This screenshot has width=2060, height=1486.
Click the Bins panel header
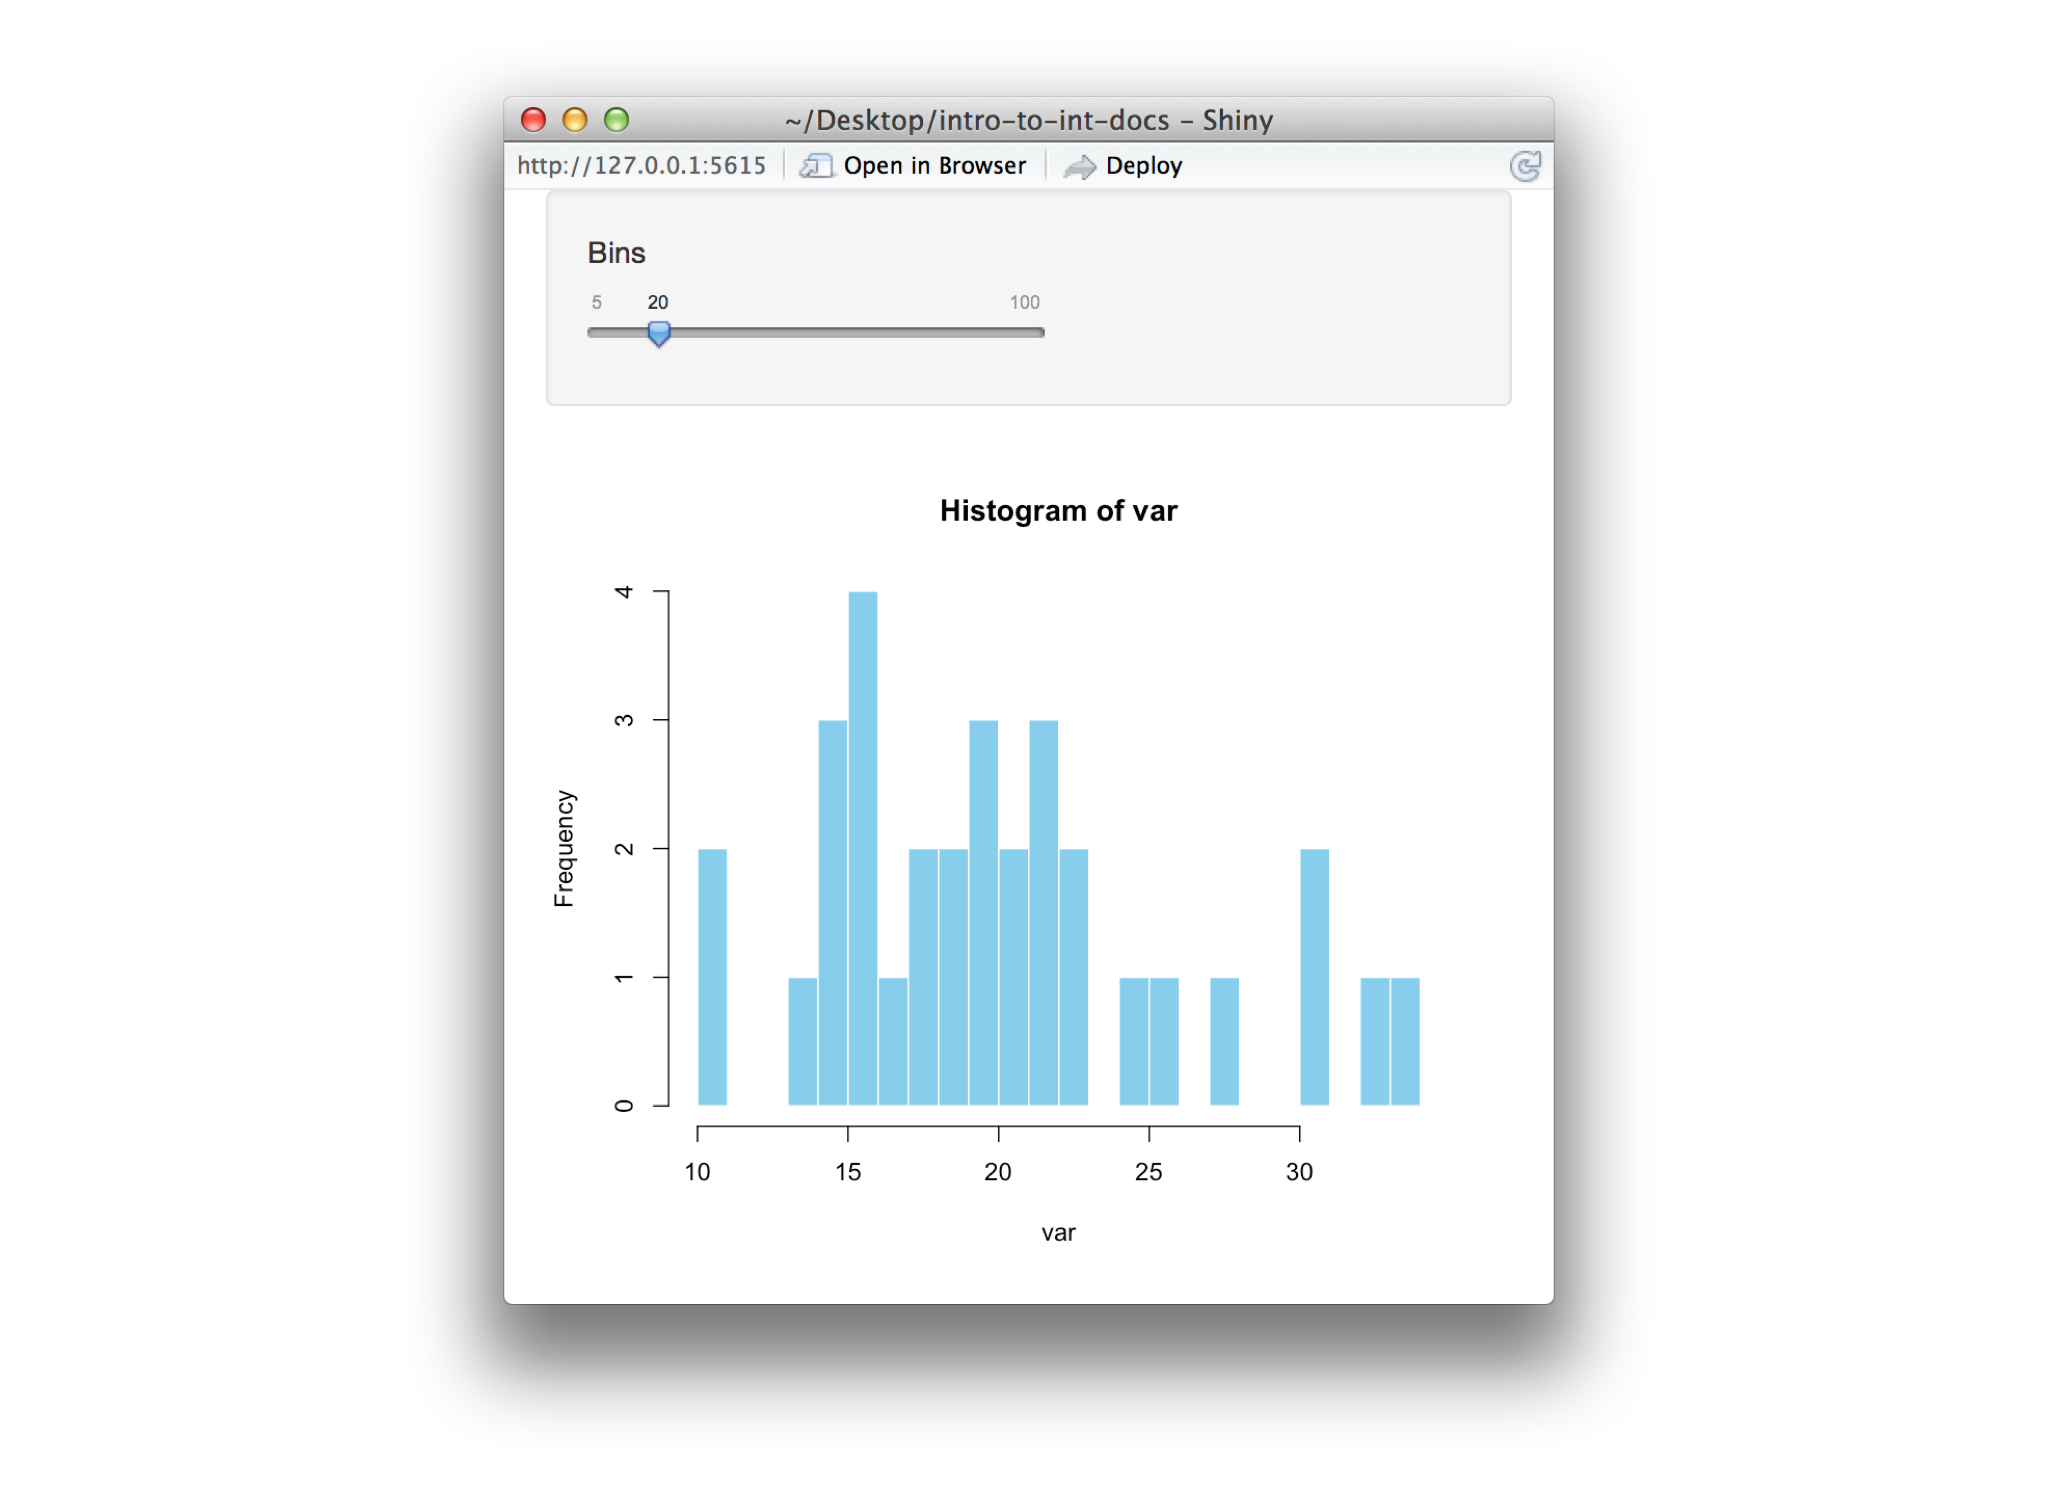point(616,253)
